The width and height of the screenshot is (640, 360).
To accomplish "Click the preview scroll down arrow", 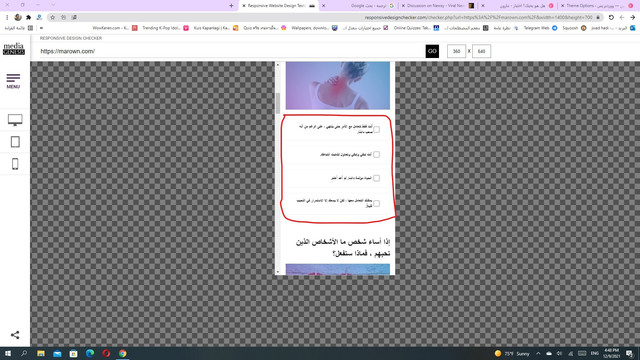I will pos(278,272).
